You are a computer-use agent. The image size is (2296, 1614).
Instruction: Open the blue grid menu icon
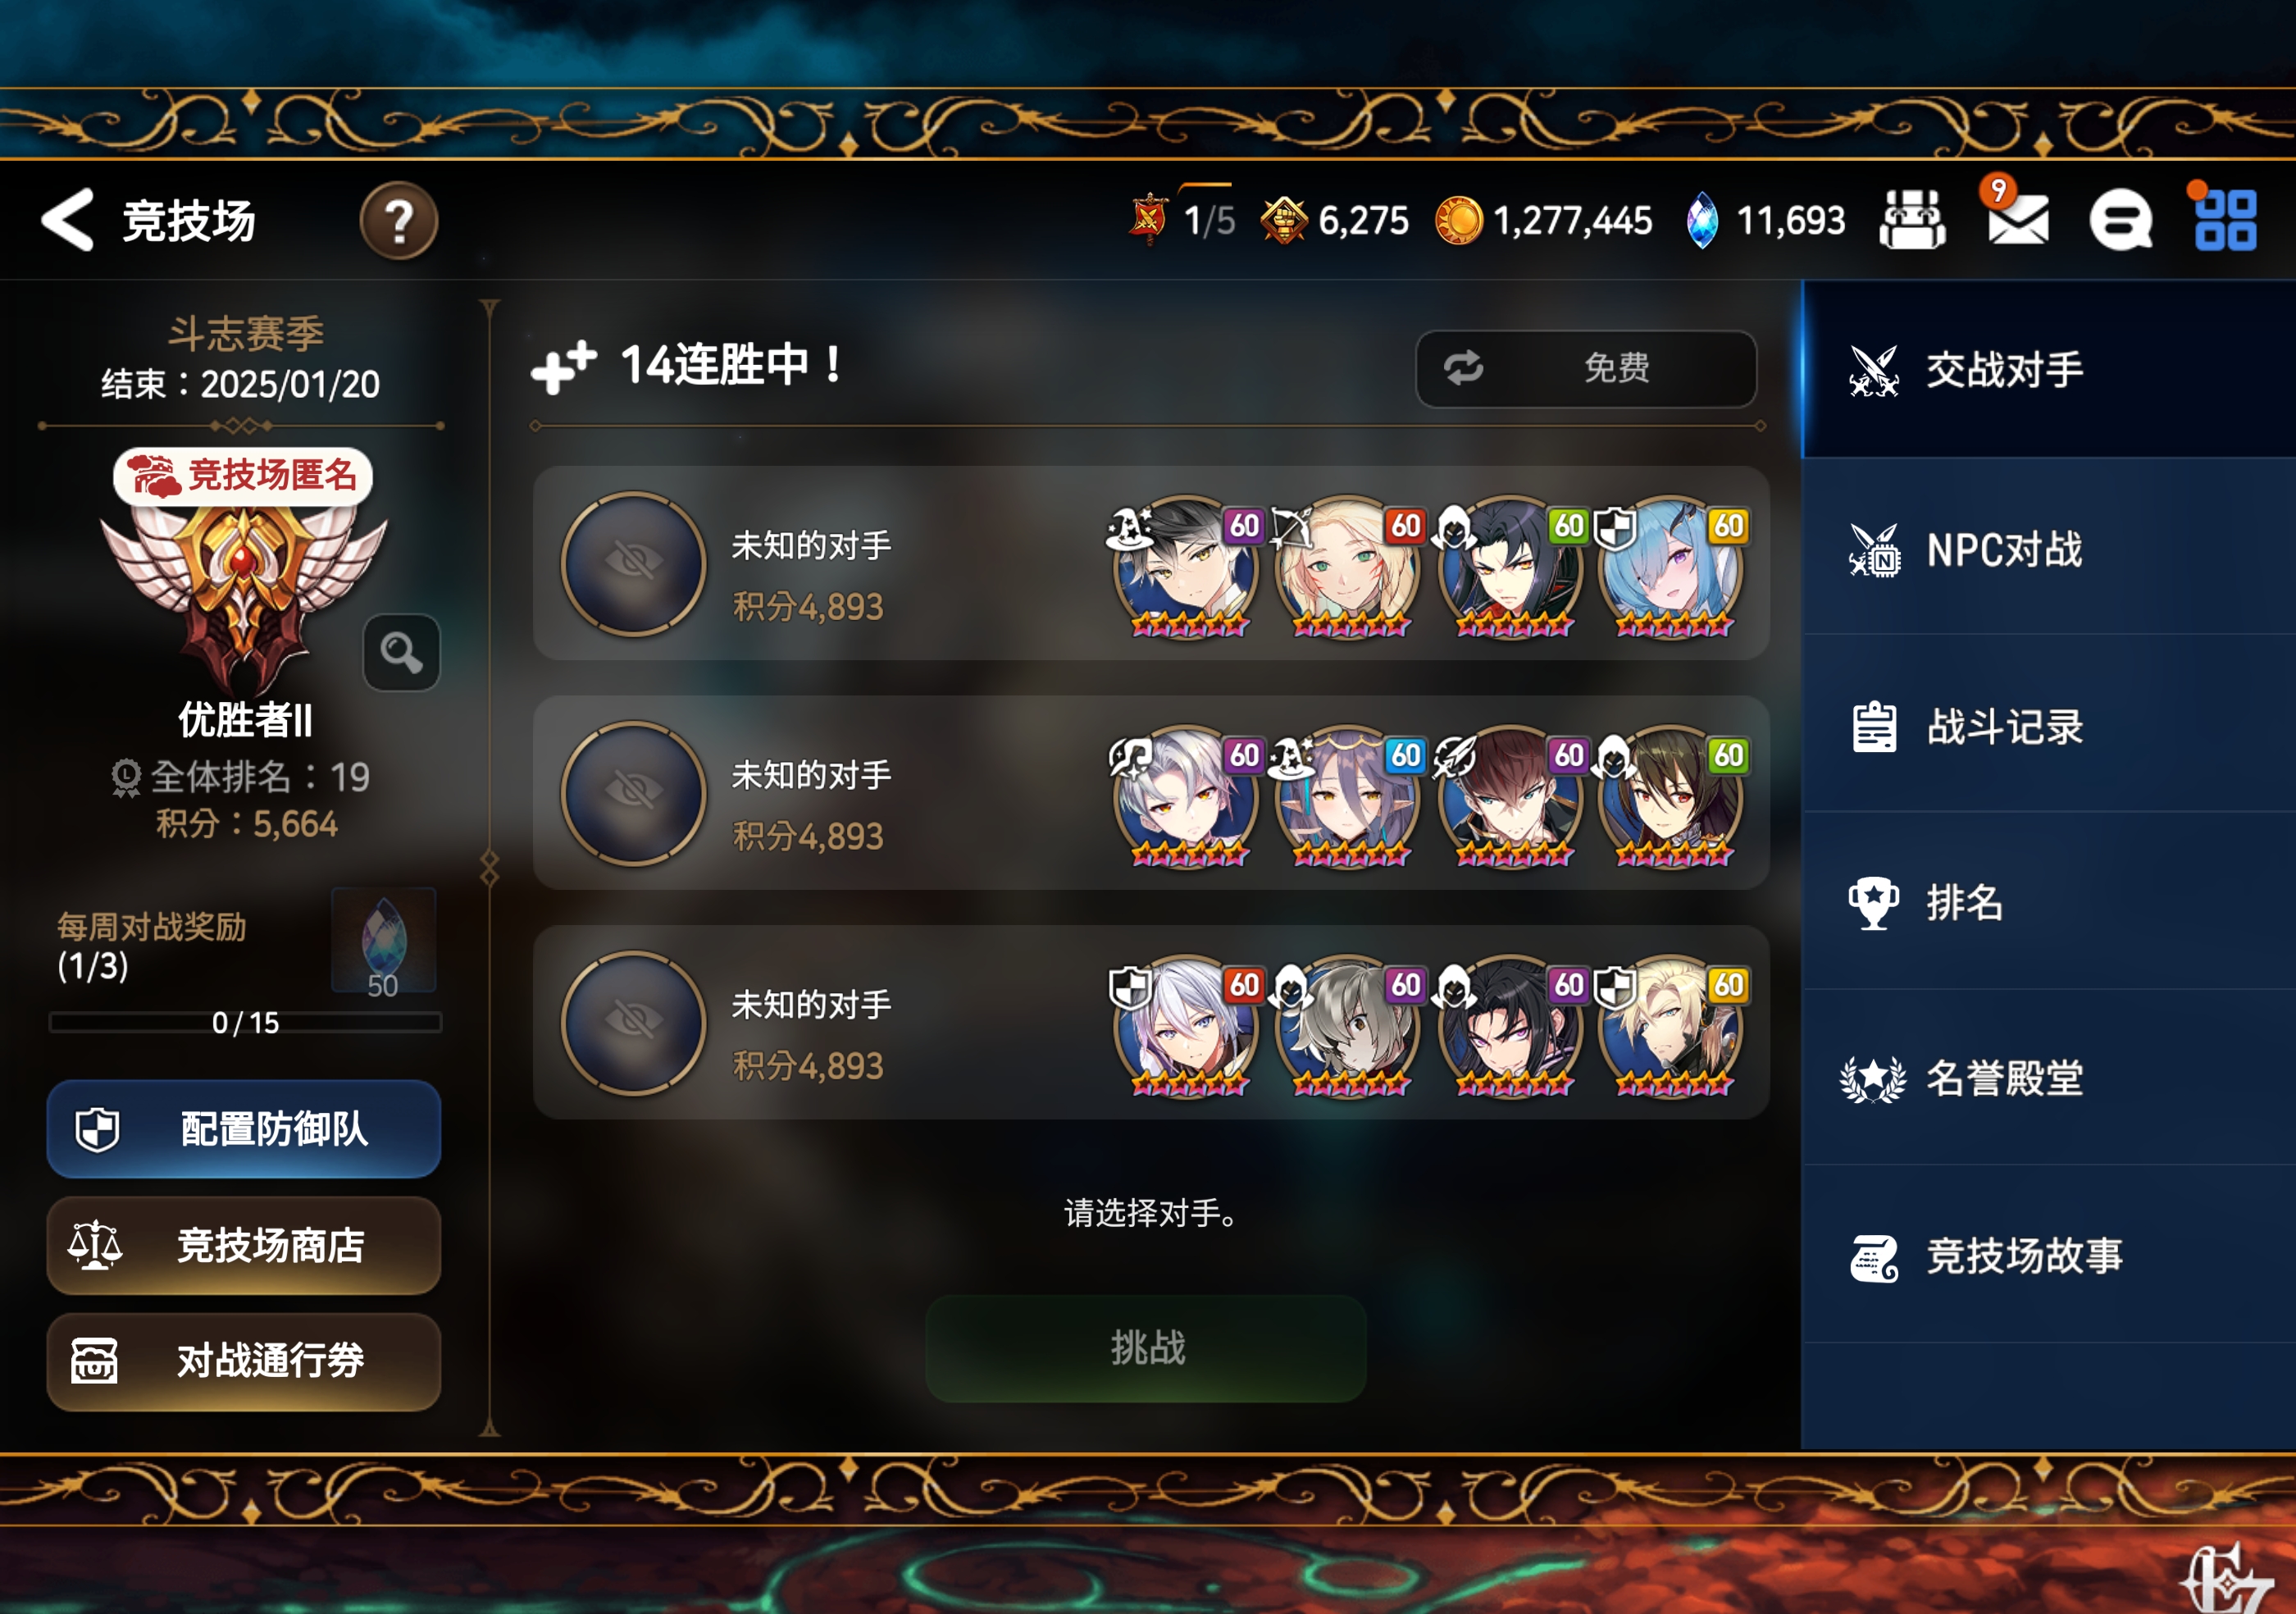point(2225,218)
